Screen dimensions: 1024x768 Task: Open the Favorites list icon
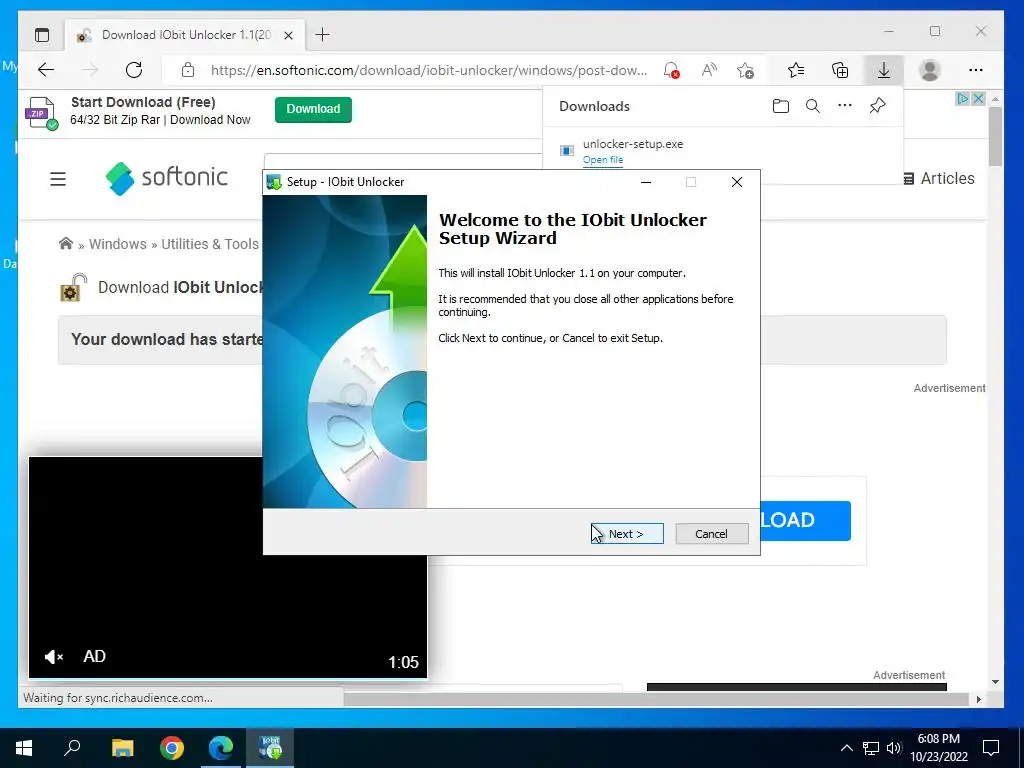click(x=795, y=70)
